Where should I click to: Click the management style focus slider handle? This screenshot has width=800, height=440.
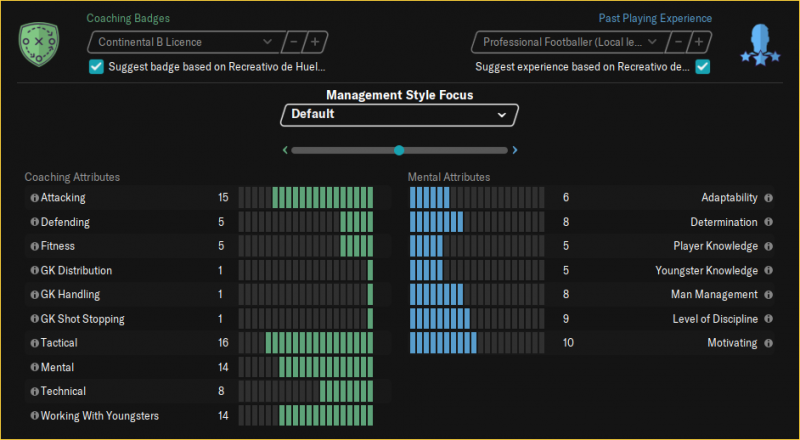399,150
